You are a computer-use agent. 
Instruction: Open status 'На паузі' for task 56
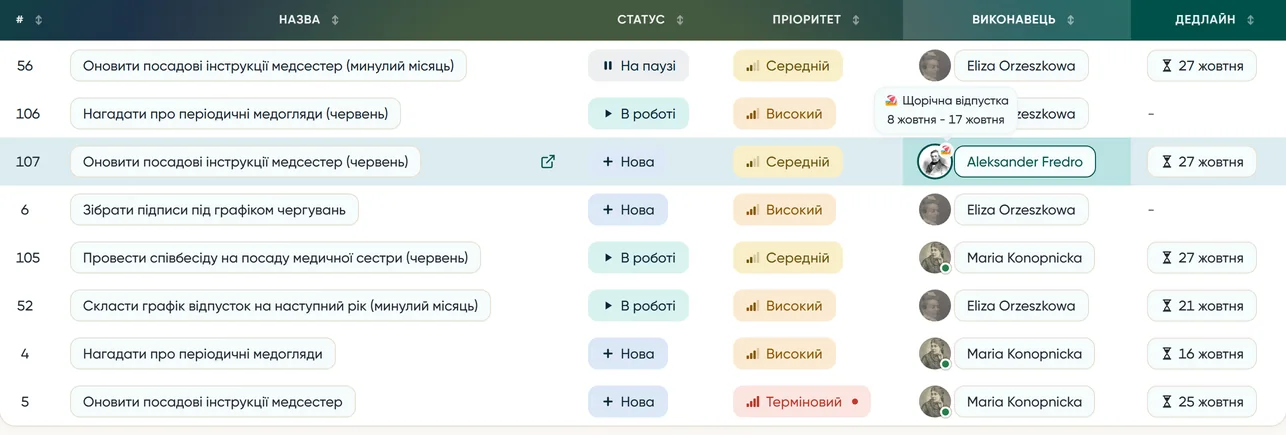click(x=638, y=66)
